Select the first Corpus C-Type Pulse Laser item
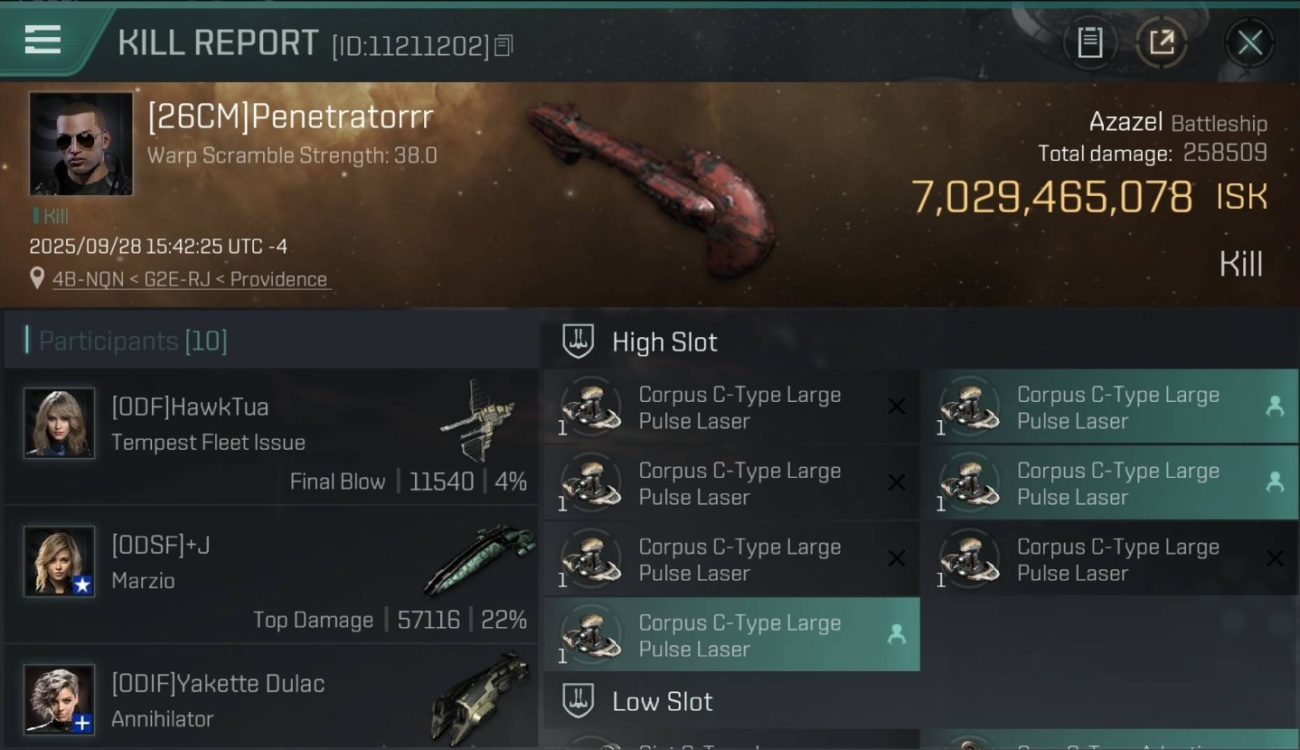The height and width of the screenshot is (750, 1300). (731, 407)
